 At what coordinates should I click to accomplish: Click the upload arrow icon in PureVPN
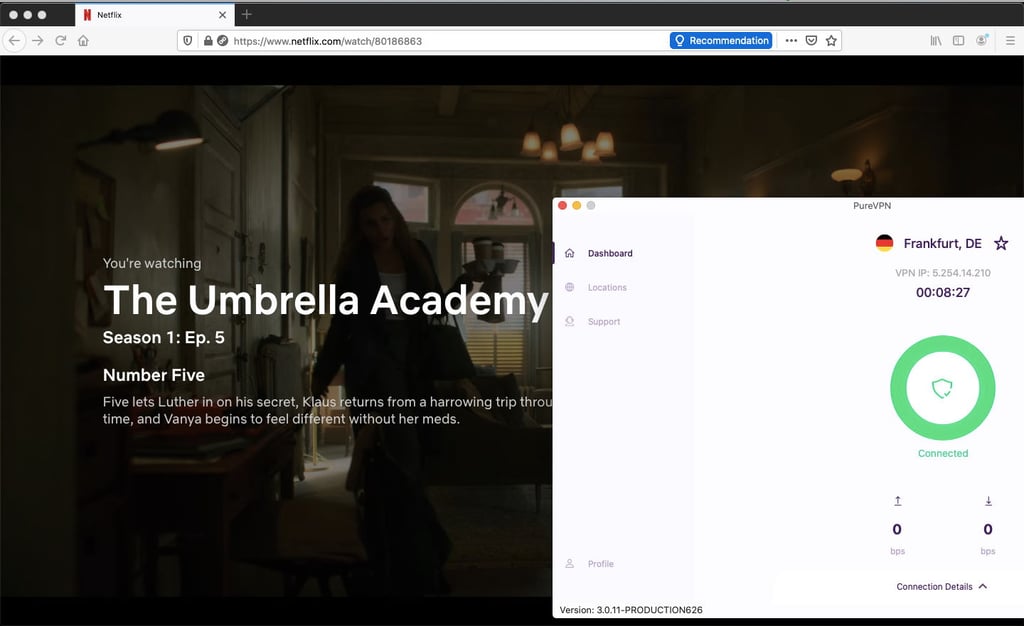pos(897,501)
